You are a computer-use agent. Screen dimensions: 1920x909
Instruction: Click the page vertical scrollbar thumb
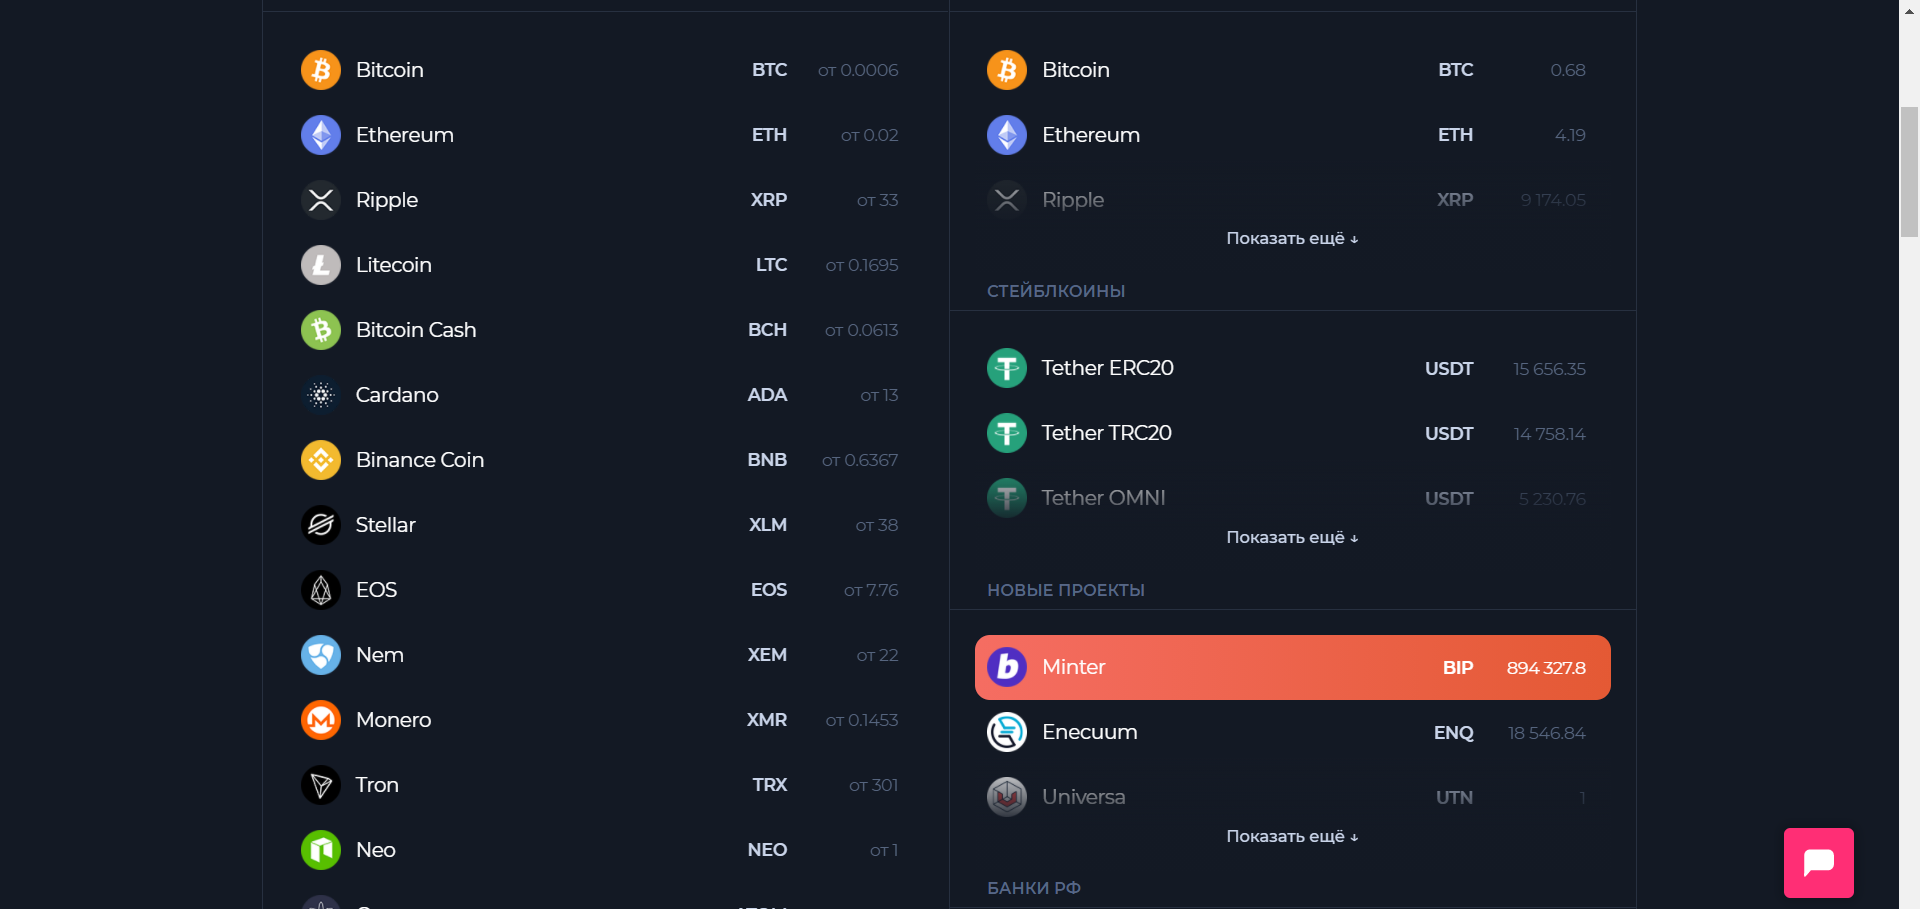1909,170
